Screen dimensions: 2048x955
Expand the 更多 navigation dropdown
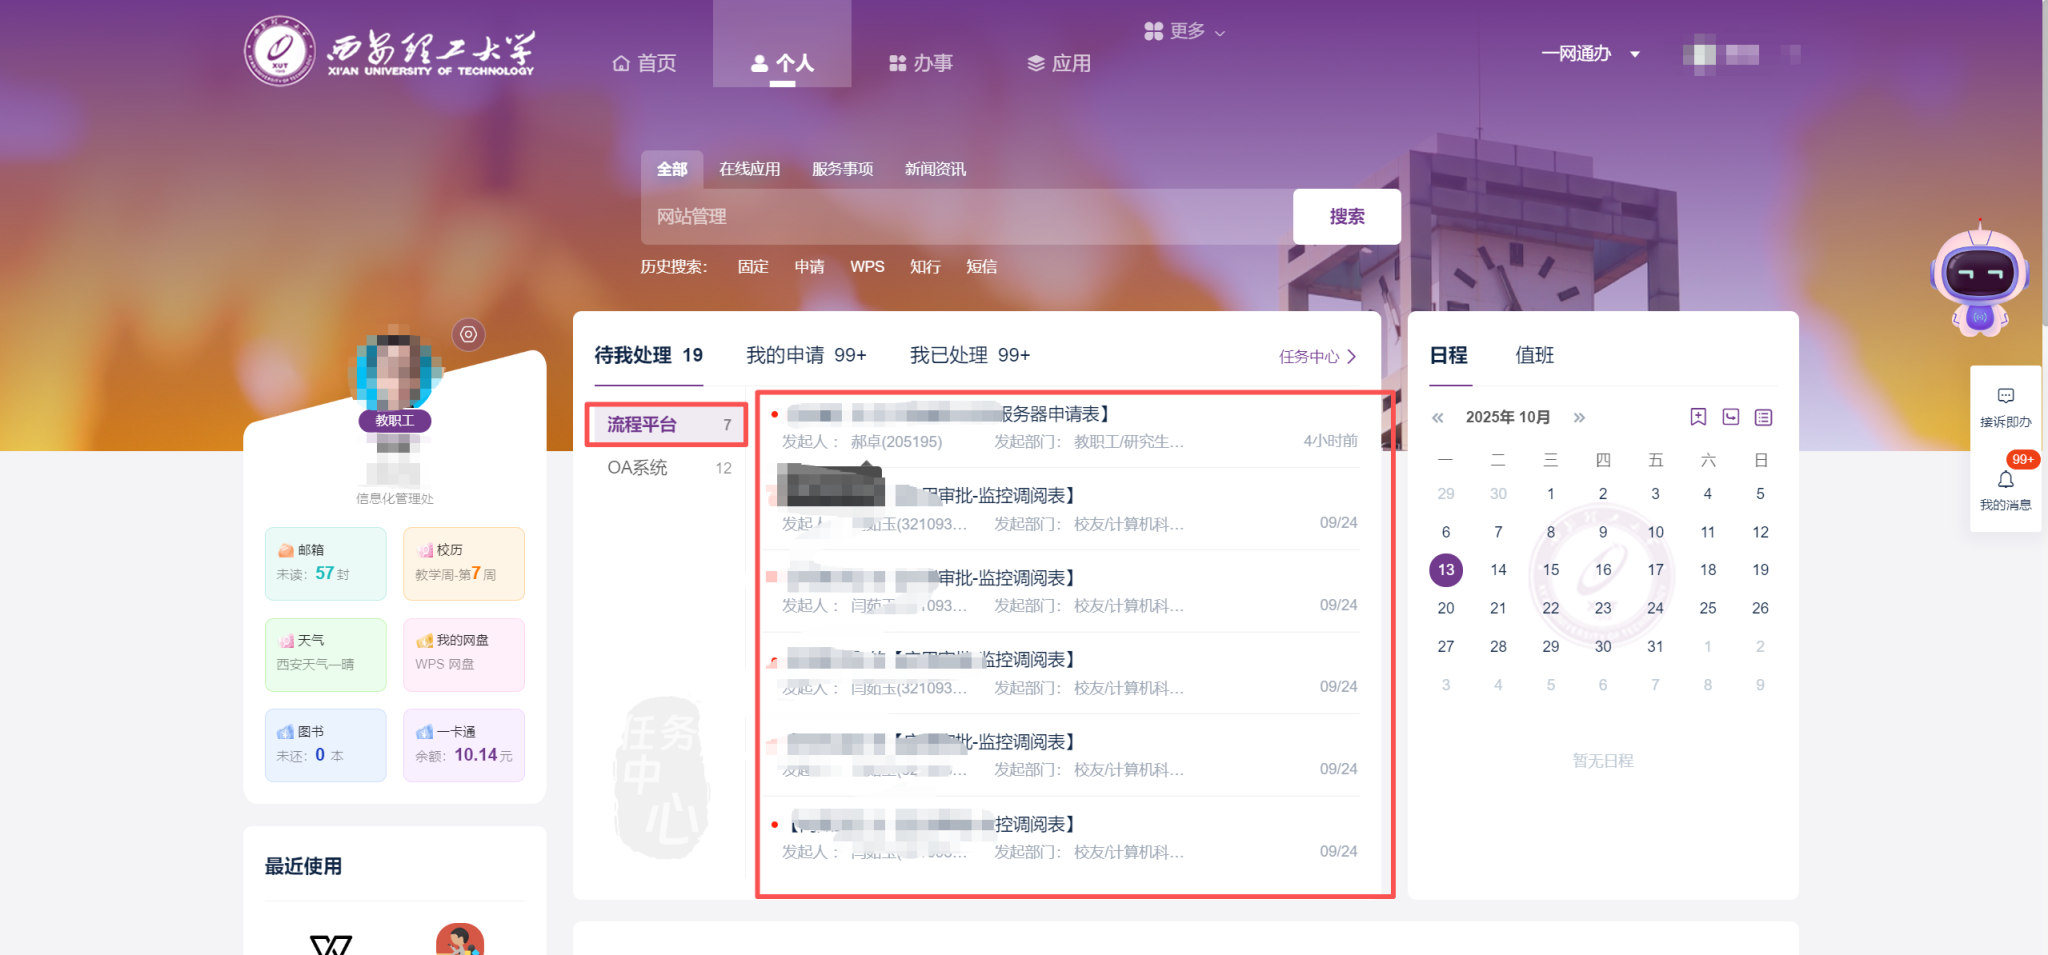(1185, 31)
